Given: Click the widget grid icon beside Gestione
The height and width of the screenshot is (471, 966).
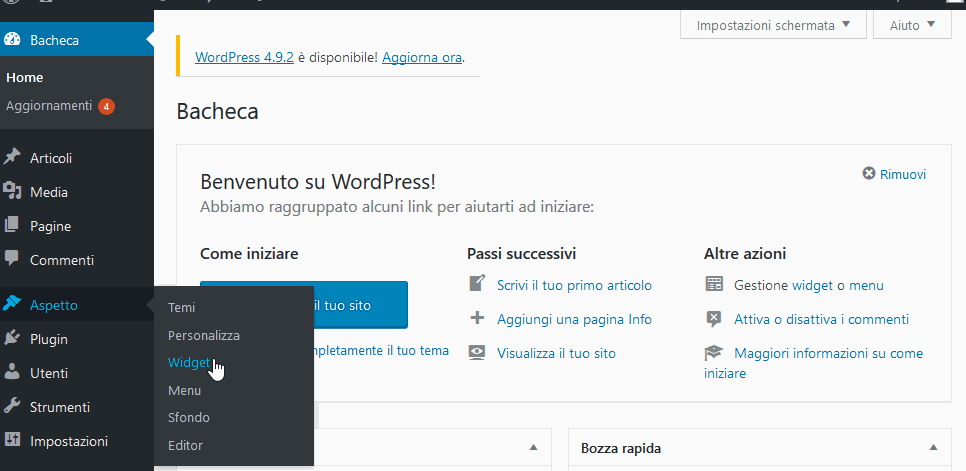Looking at the screenshot, I should click(x=713, y=284).
